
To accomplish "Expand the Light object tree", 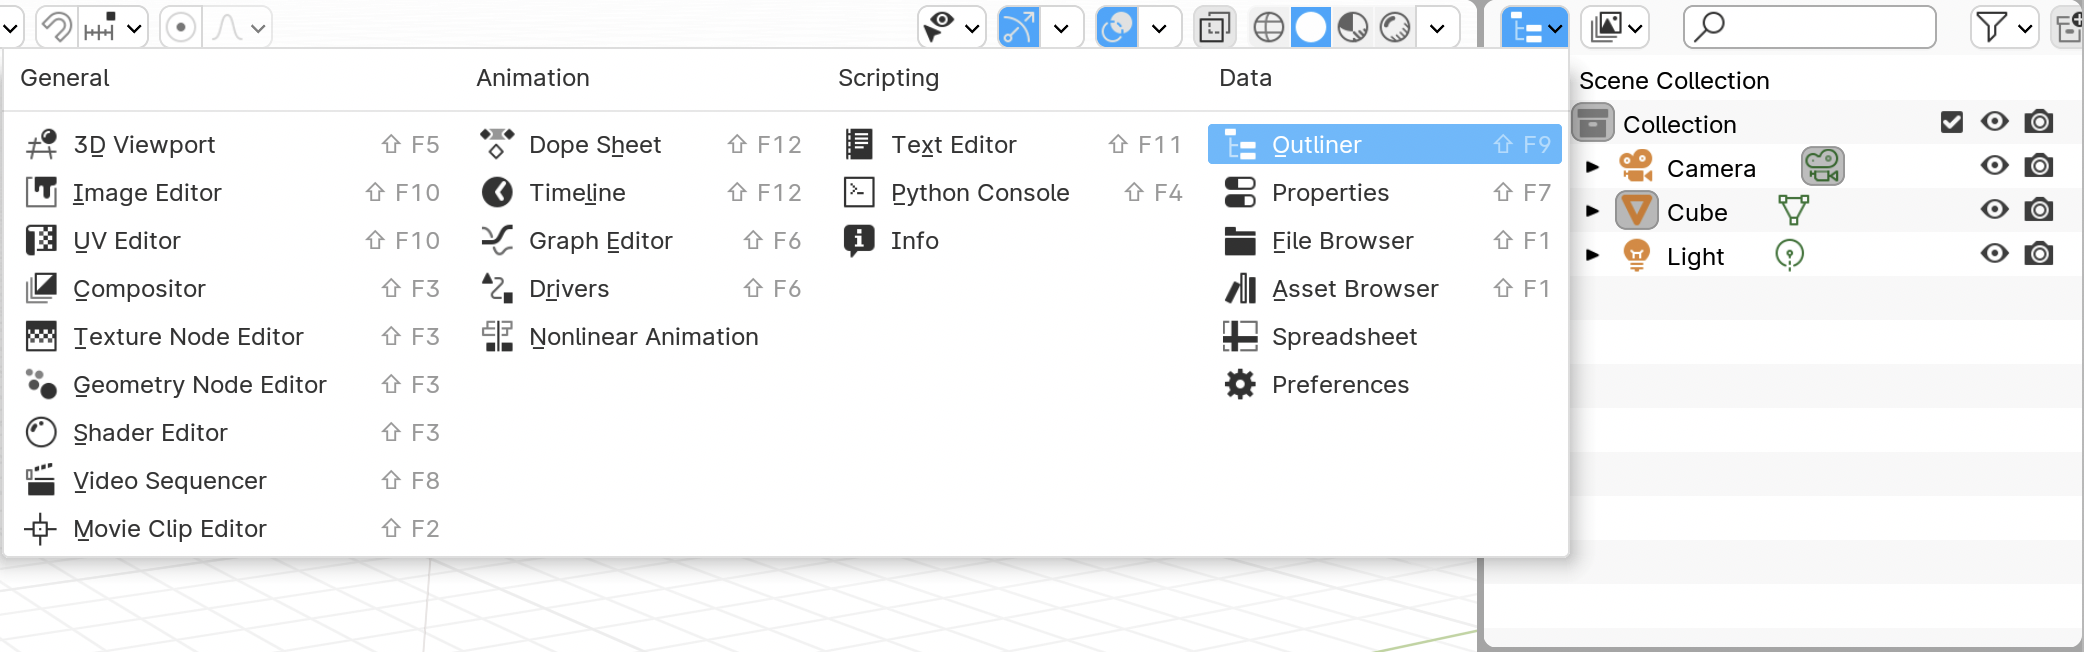I will (1593, 255).
